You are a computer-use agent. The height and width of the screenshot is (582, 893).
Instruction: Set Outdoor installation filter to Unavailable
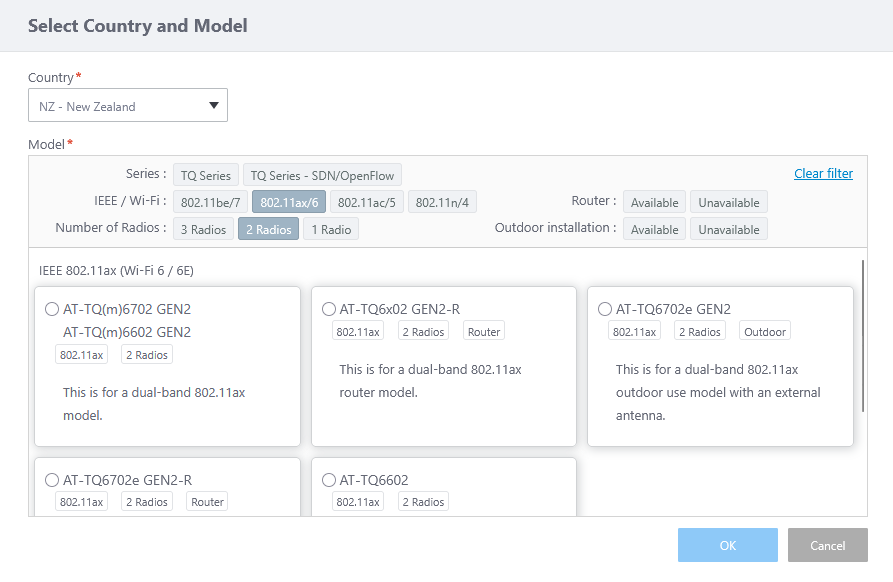pyautogui.click(x=729, y=229)
